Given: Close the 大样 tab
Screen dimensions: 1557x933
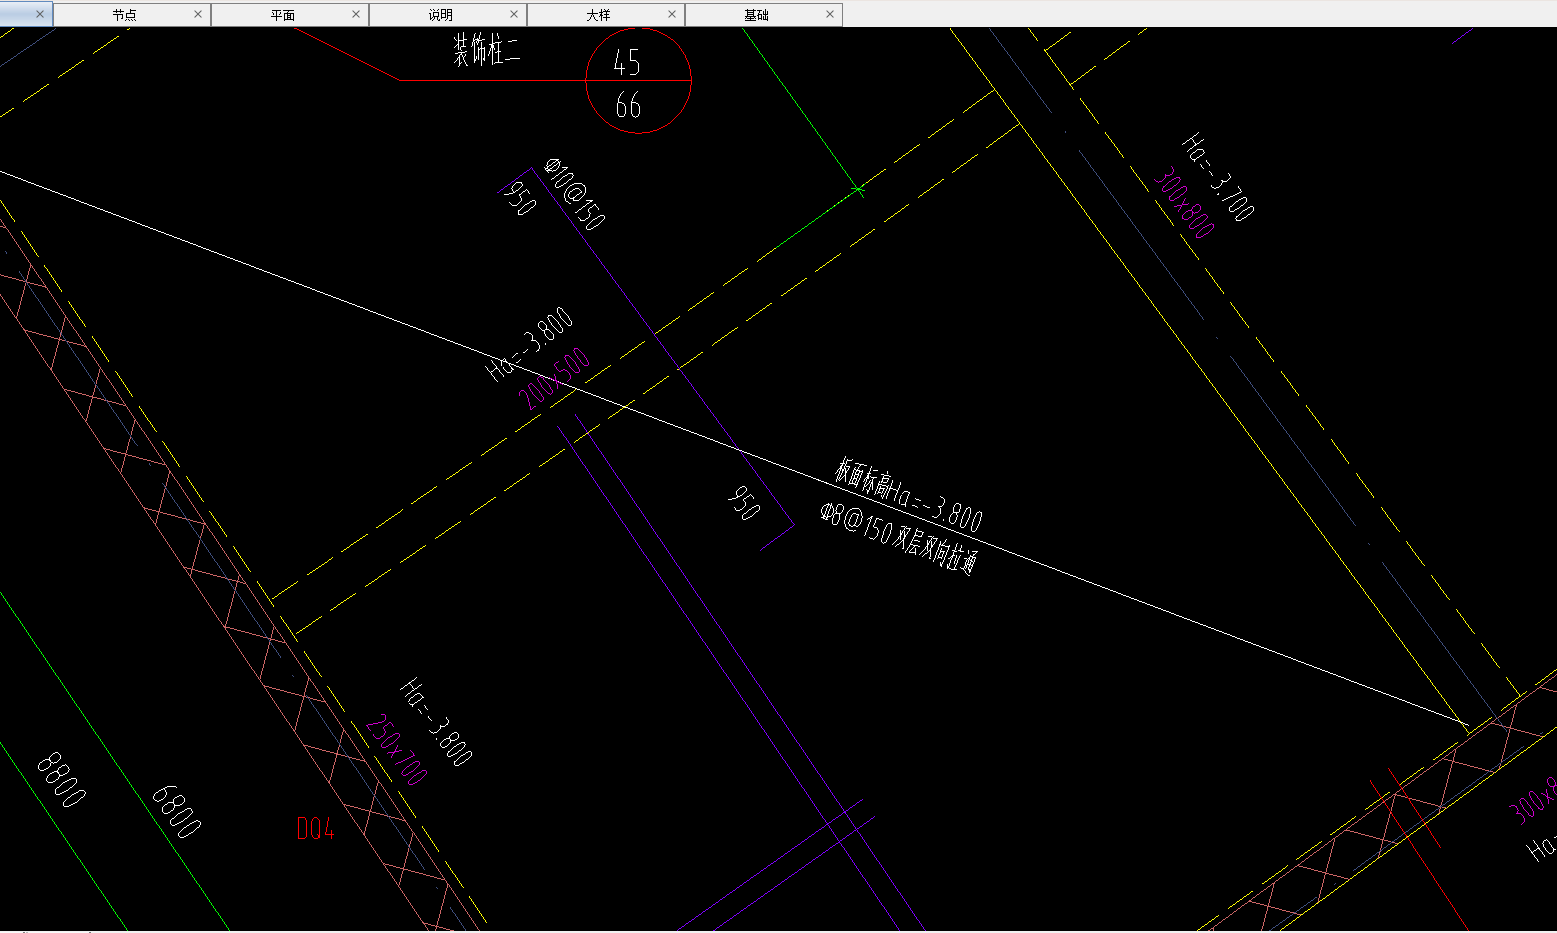Looking at the screenshot, I should coord(672,14).
